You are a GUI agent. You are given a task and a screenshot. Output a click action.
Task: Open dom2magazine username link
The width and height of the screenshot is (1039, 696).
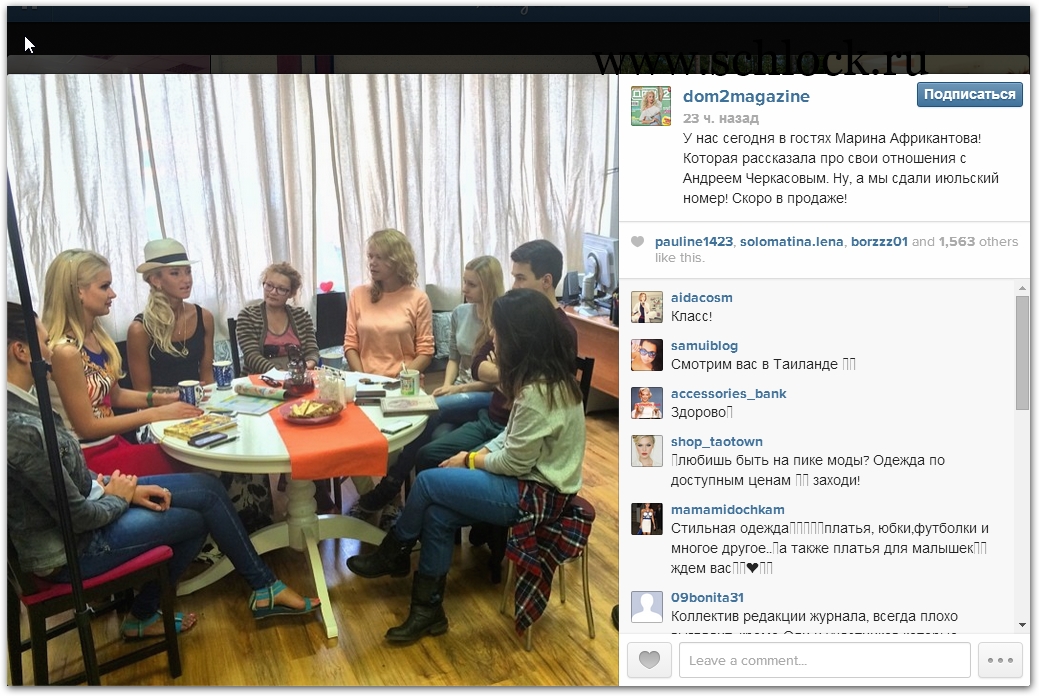(x=746, y=96)
